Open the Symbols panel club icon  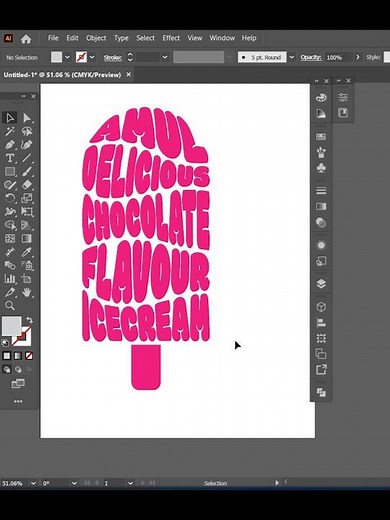click(321, 168)
